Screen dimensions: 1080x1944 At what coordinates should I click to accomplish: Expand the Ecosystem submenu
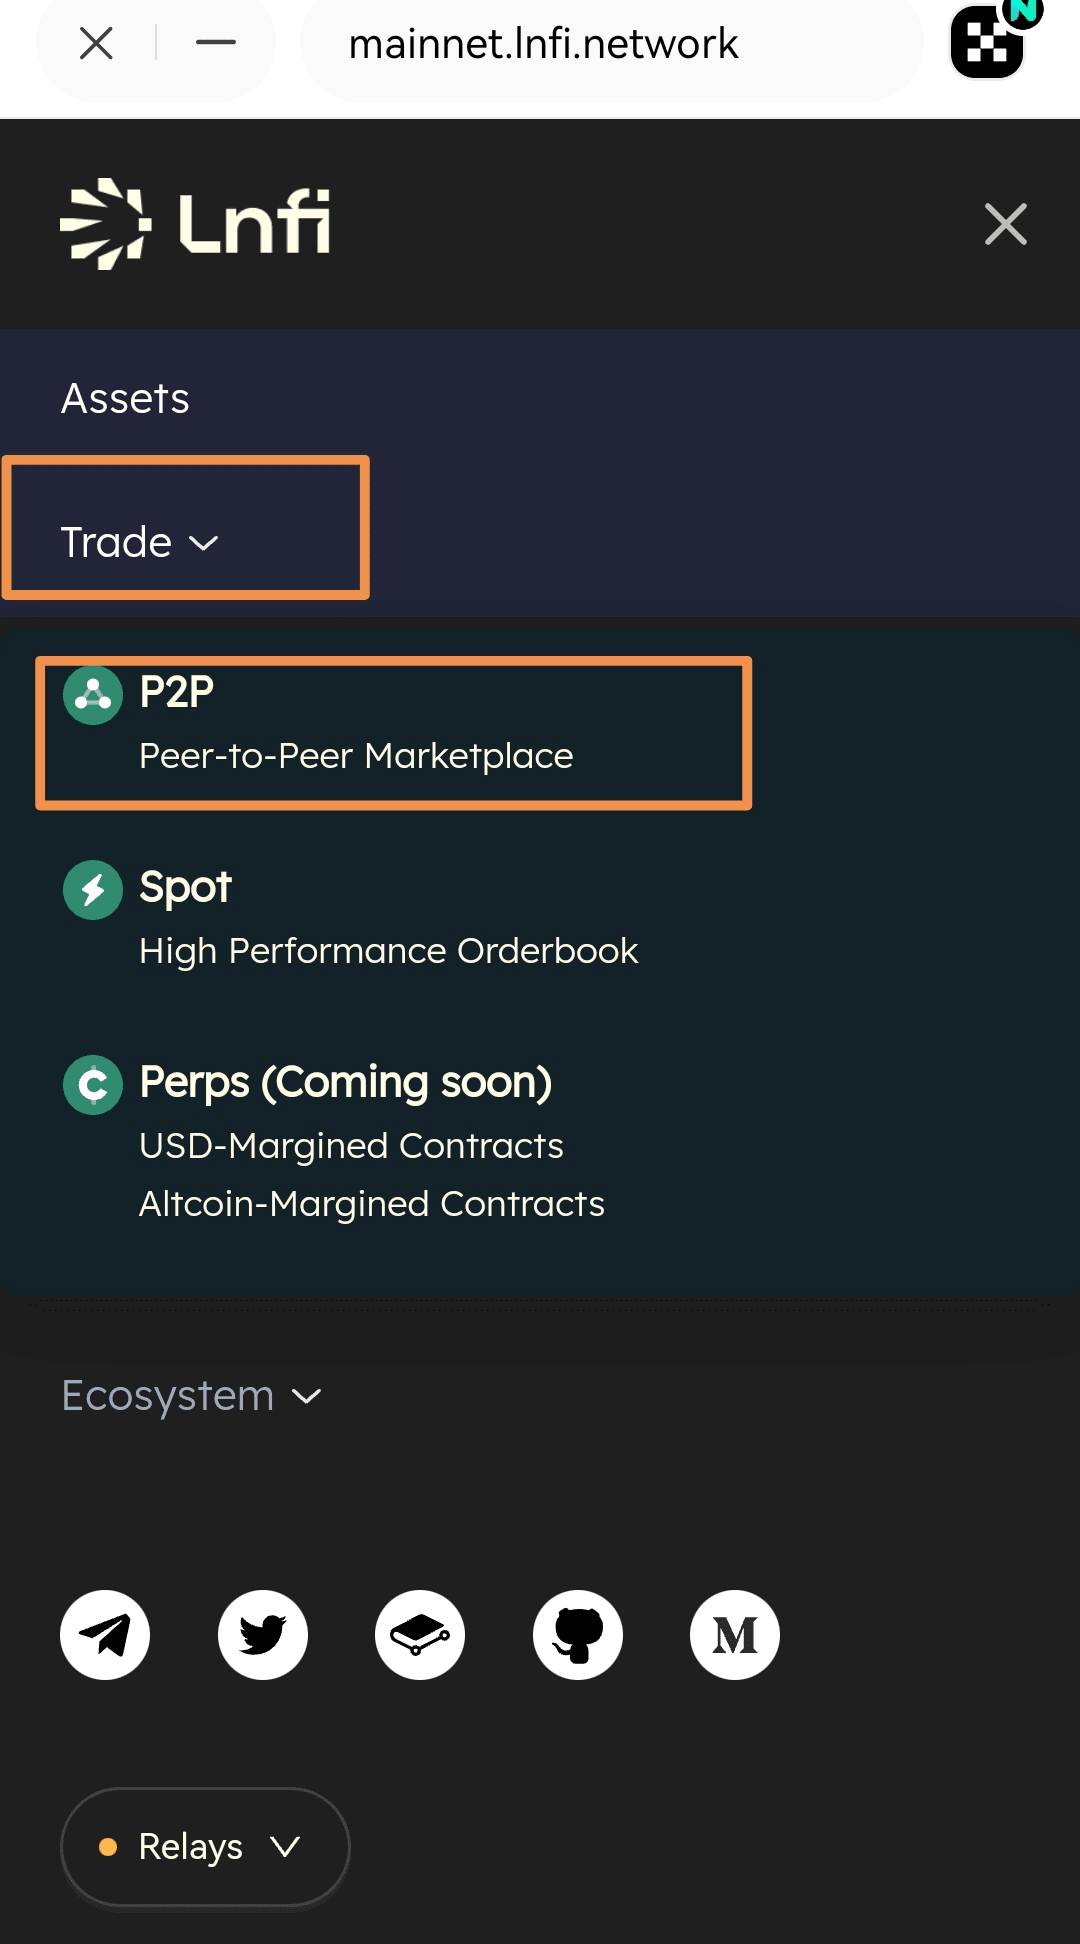point(192,1396)
